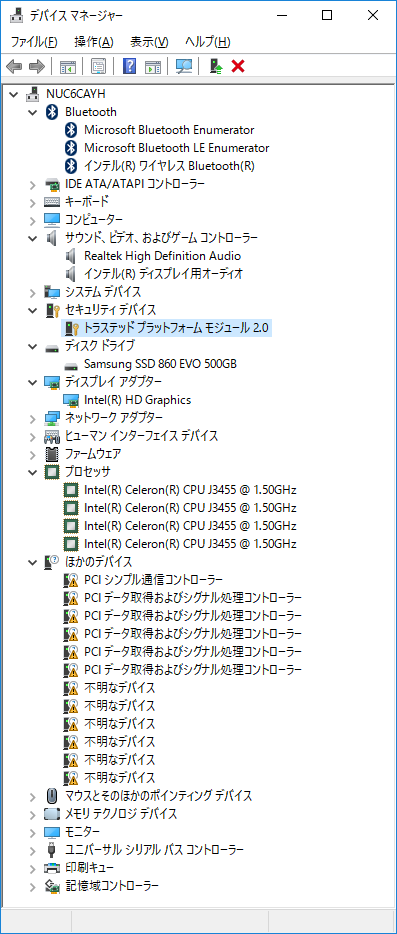
Task: Click the speaker icon of Realtek High Definition Audio
Action: click(x=72, y=256)
